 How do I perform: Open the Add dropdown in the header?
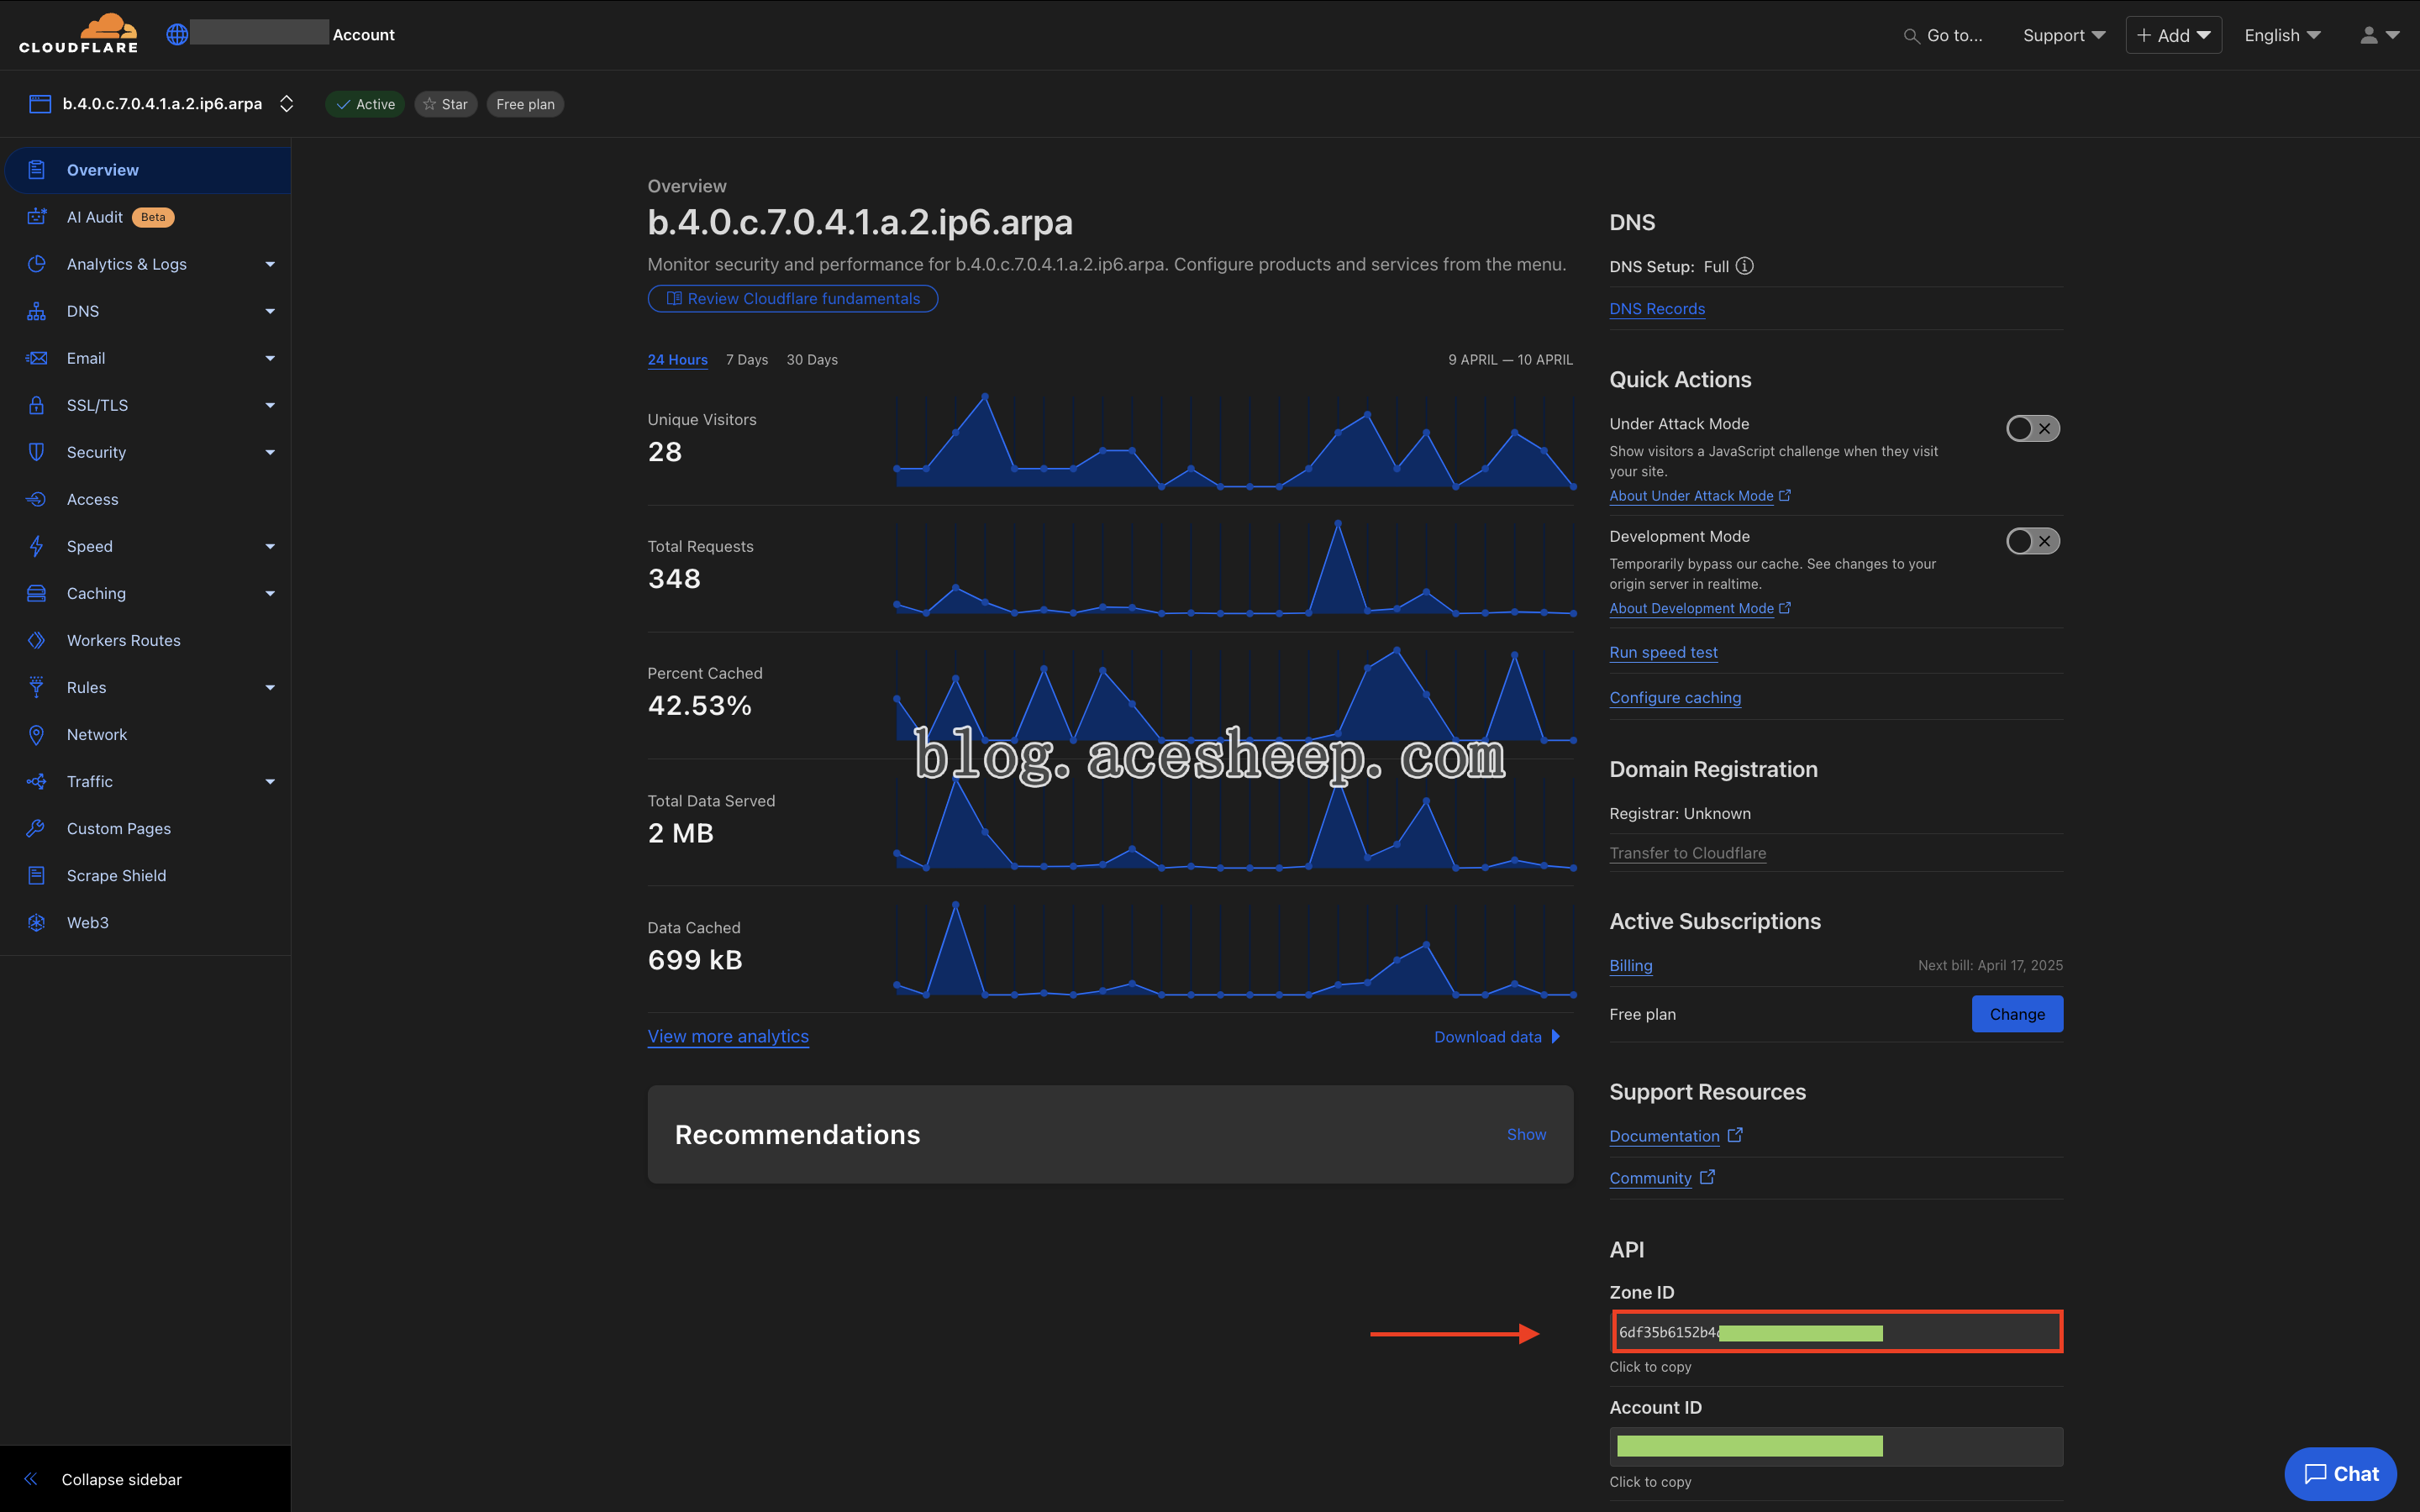2174,35
